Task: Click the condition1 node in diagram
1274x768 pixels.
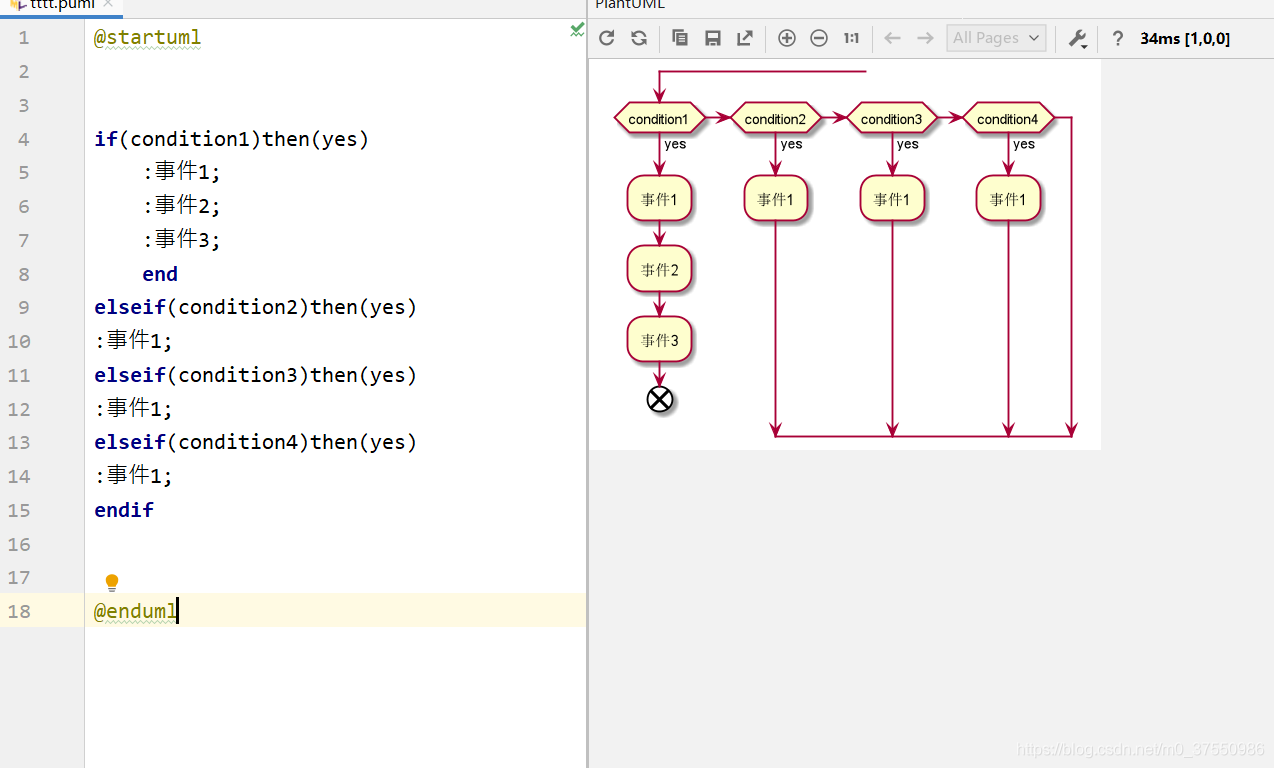Action: tap(659, 119)
